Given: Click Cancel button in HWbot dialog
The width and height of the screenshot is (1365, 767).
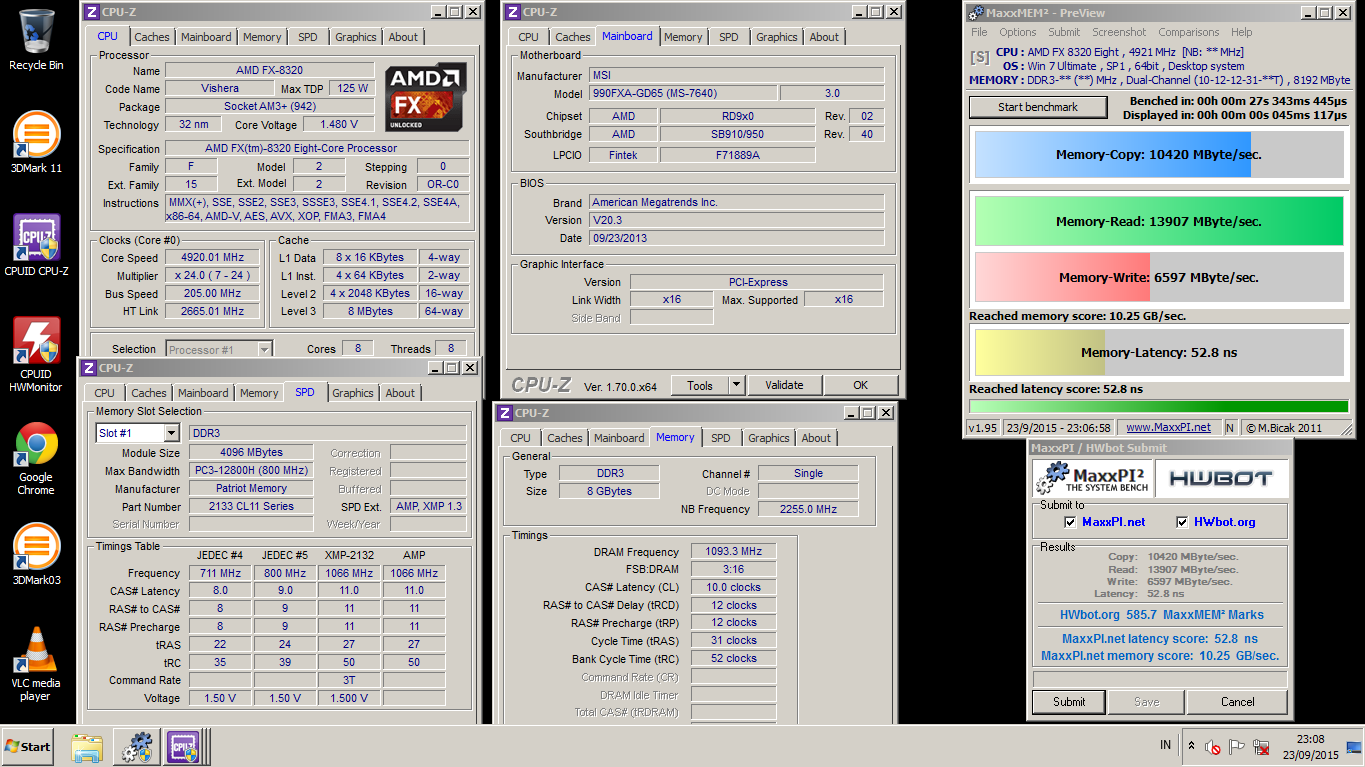Looking at the screenshot, I should (x=1237, y=702).
